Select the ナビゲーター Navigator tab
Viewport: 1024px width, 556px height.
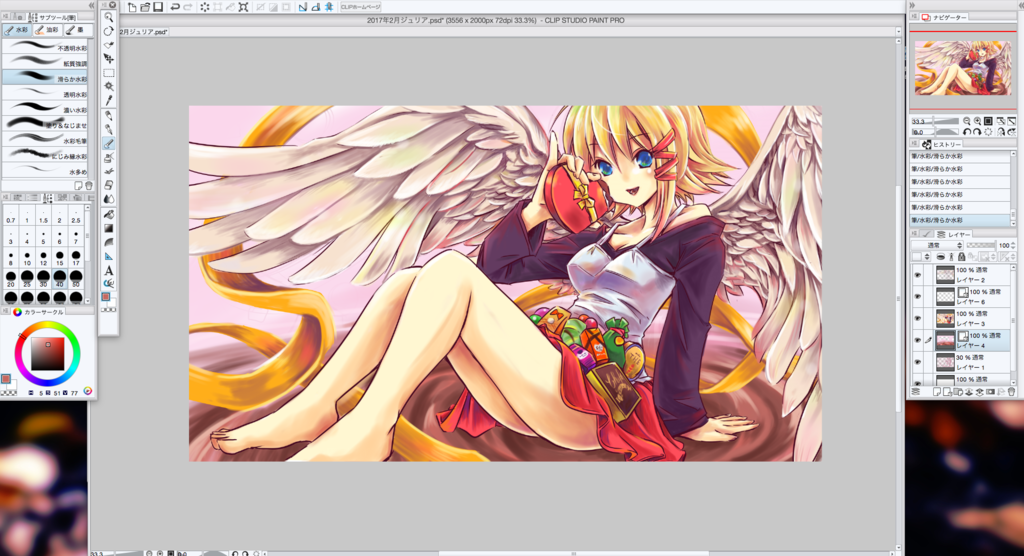(944, 17)
